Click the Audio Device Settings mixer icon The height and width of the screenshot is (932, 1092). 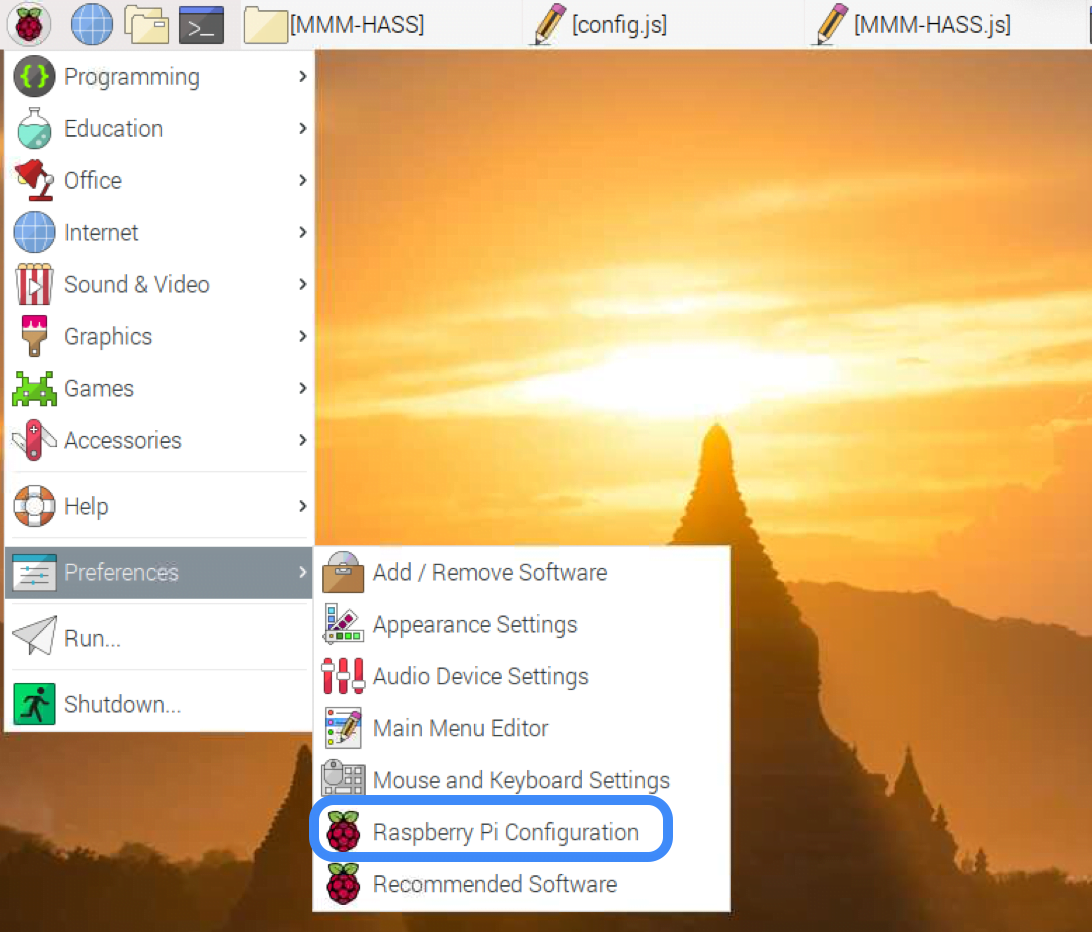342,676
